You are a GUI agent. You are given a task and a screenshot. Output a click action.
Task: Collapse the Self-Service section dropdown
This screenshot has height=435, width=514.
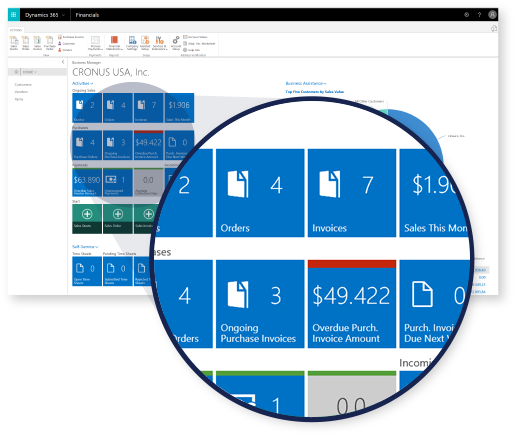[85, 247]
